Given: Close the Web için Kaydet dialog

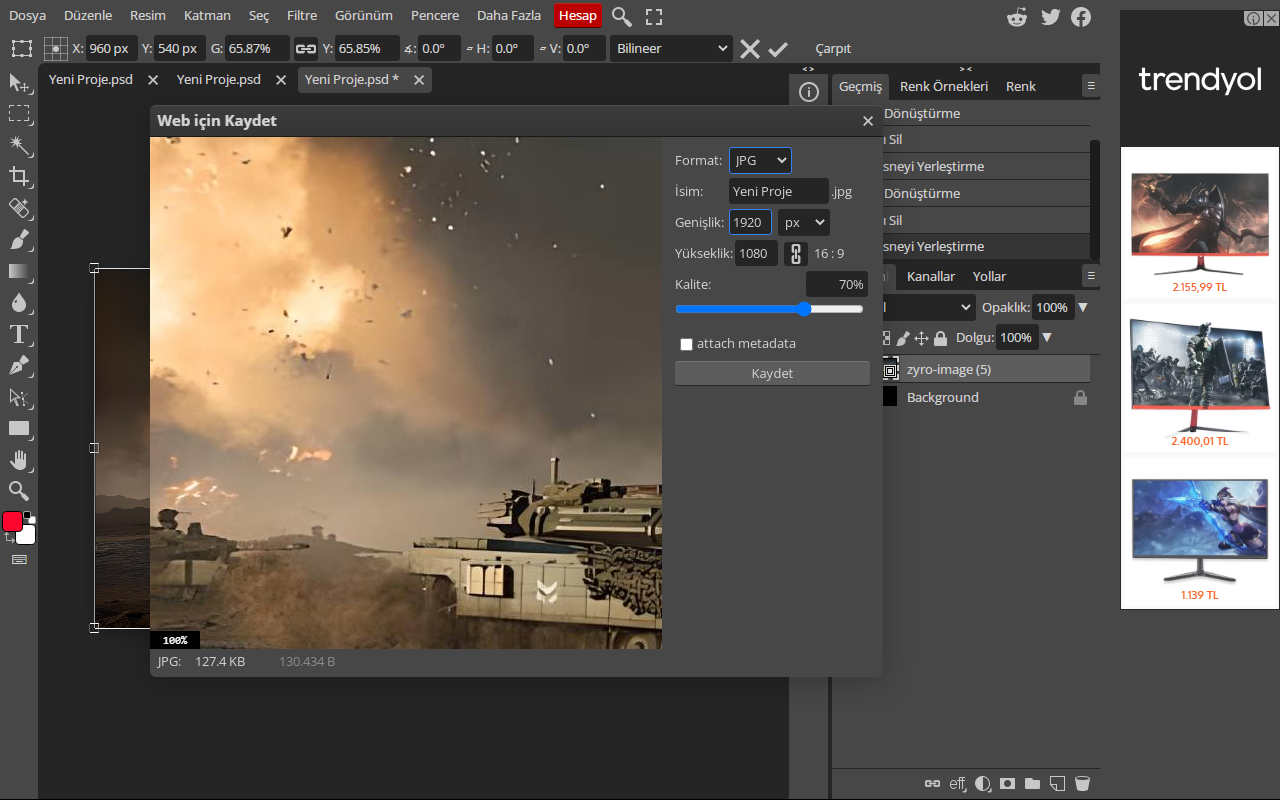Looking at the screenshot, I should coord(868,121).
